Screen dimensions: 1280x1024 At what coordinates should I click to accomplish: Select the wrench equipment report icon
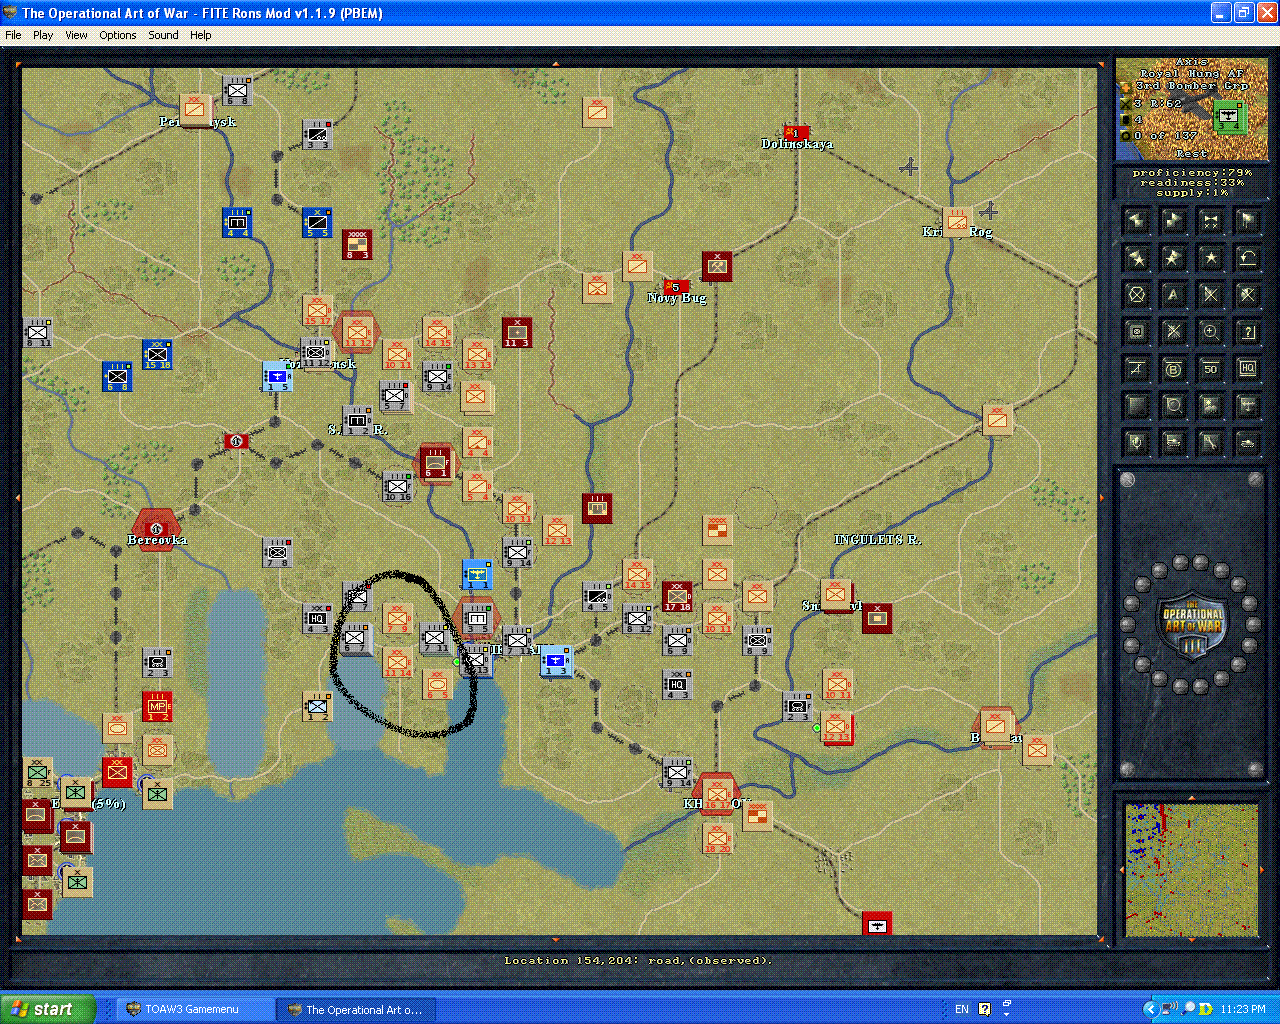click(x=1211, y=441)
